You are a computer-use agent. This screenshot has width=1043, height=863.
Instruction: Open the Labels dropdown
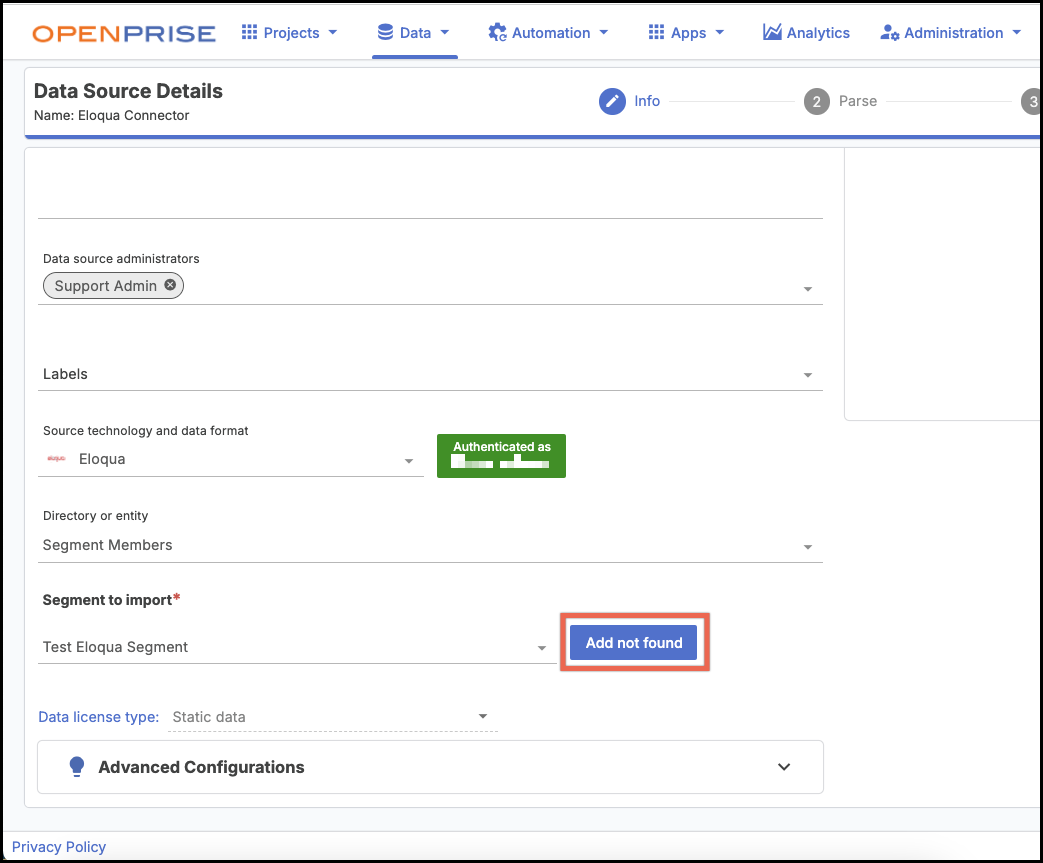(x=430, y=374)
